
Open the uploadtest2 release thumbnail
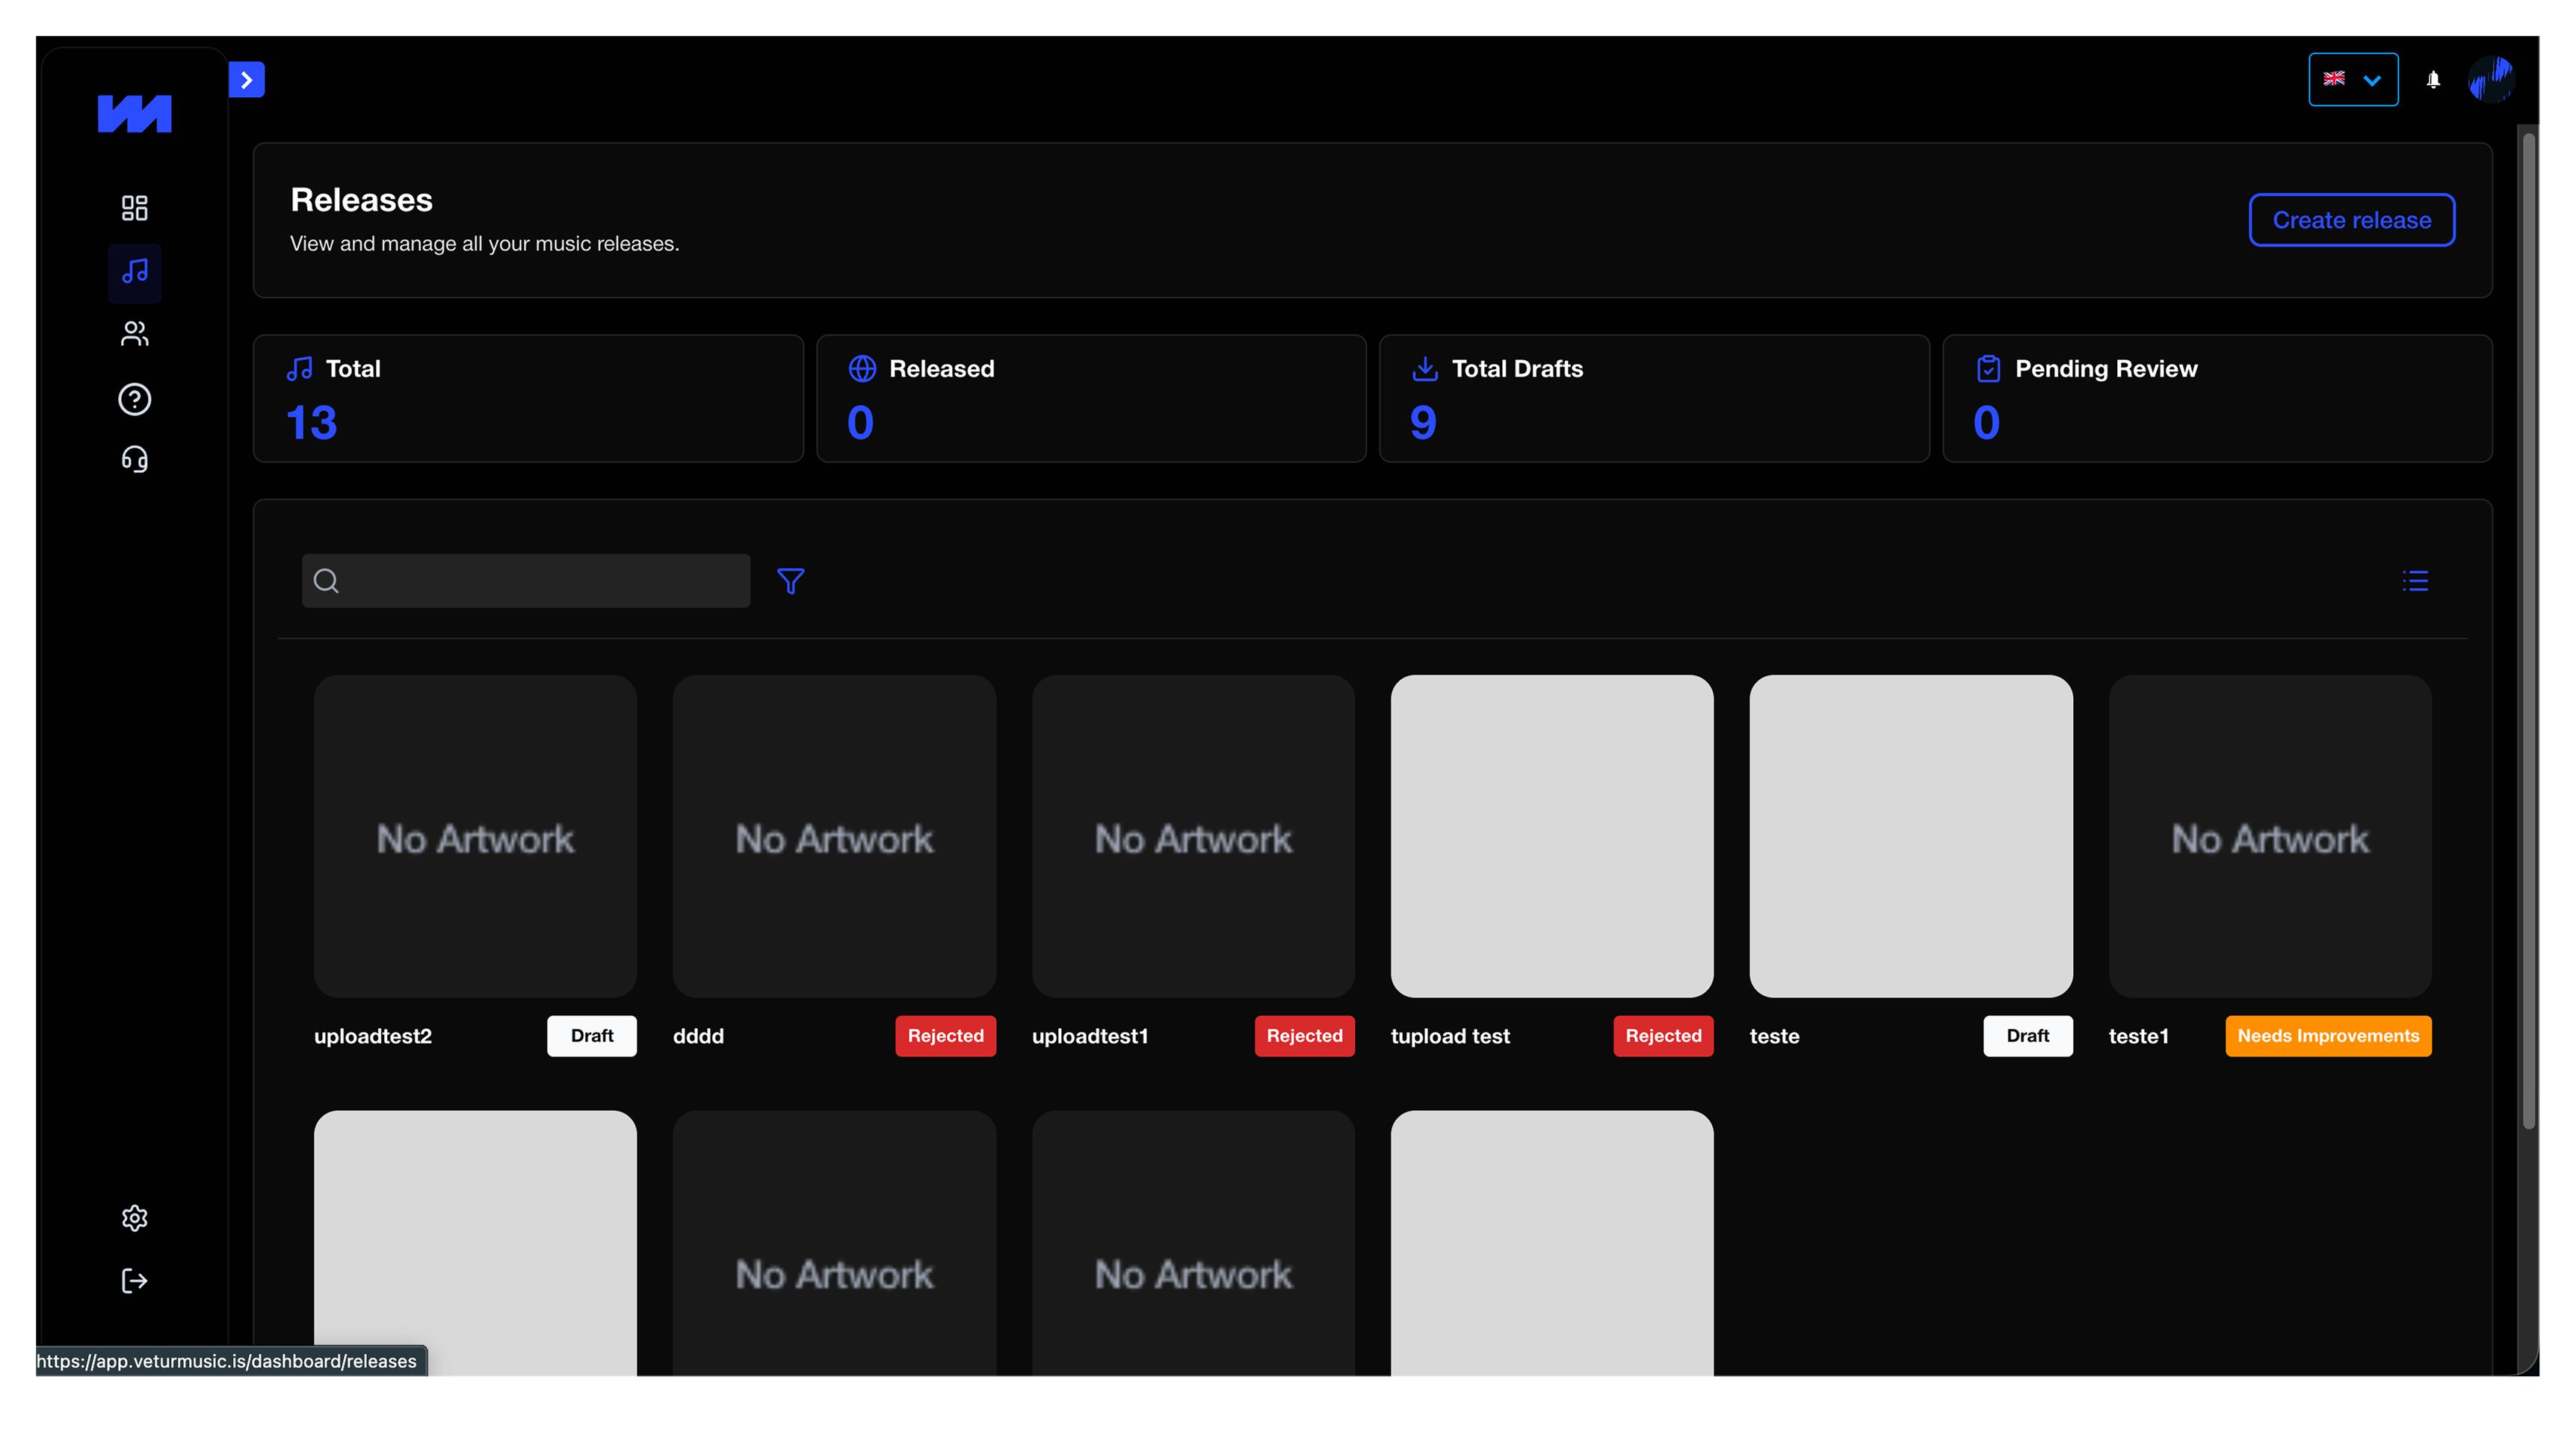tap(475, 836)
